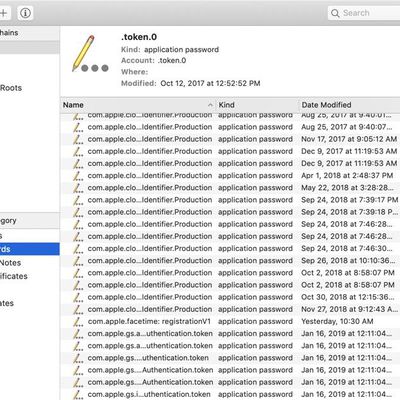This screenshot has width=400, height=400.
Task: Click 'Sep 24, 2018 at 7:39:17 PM' cell
Action: tap(350, 200)
